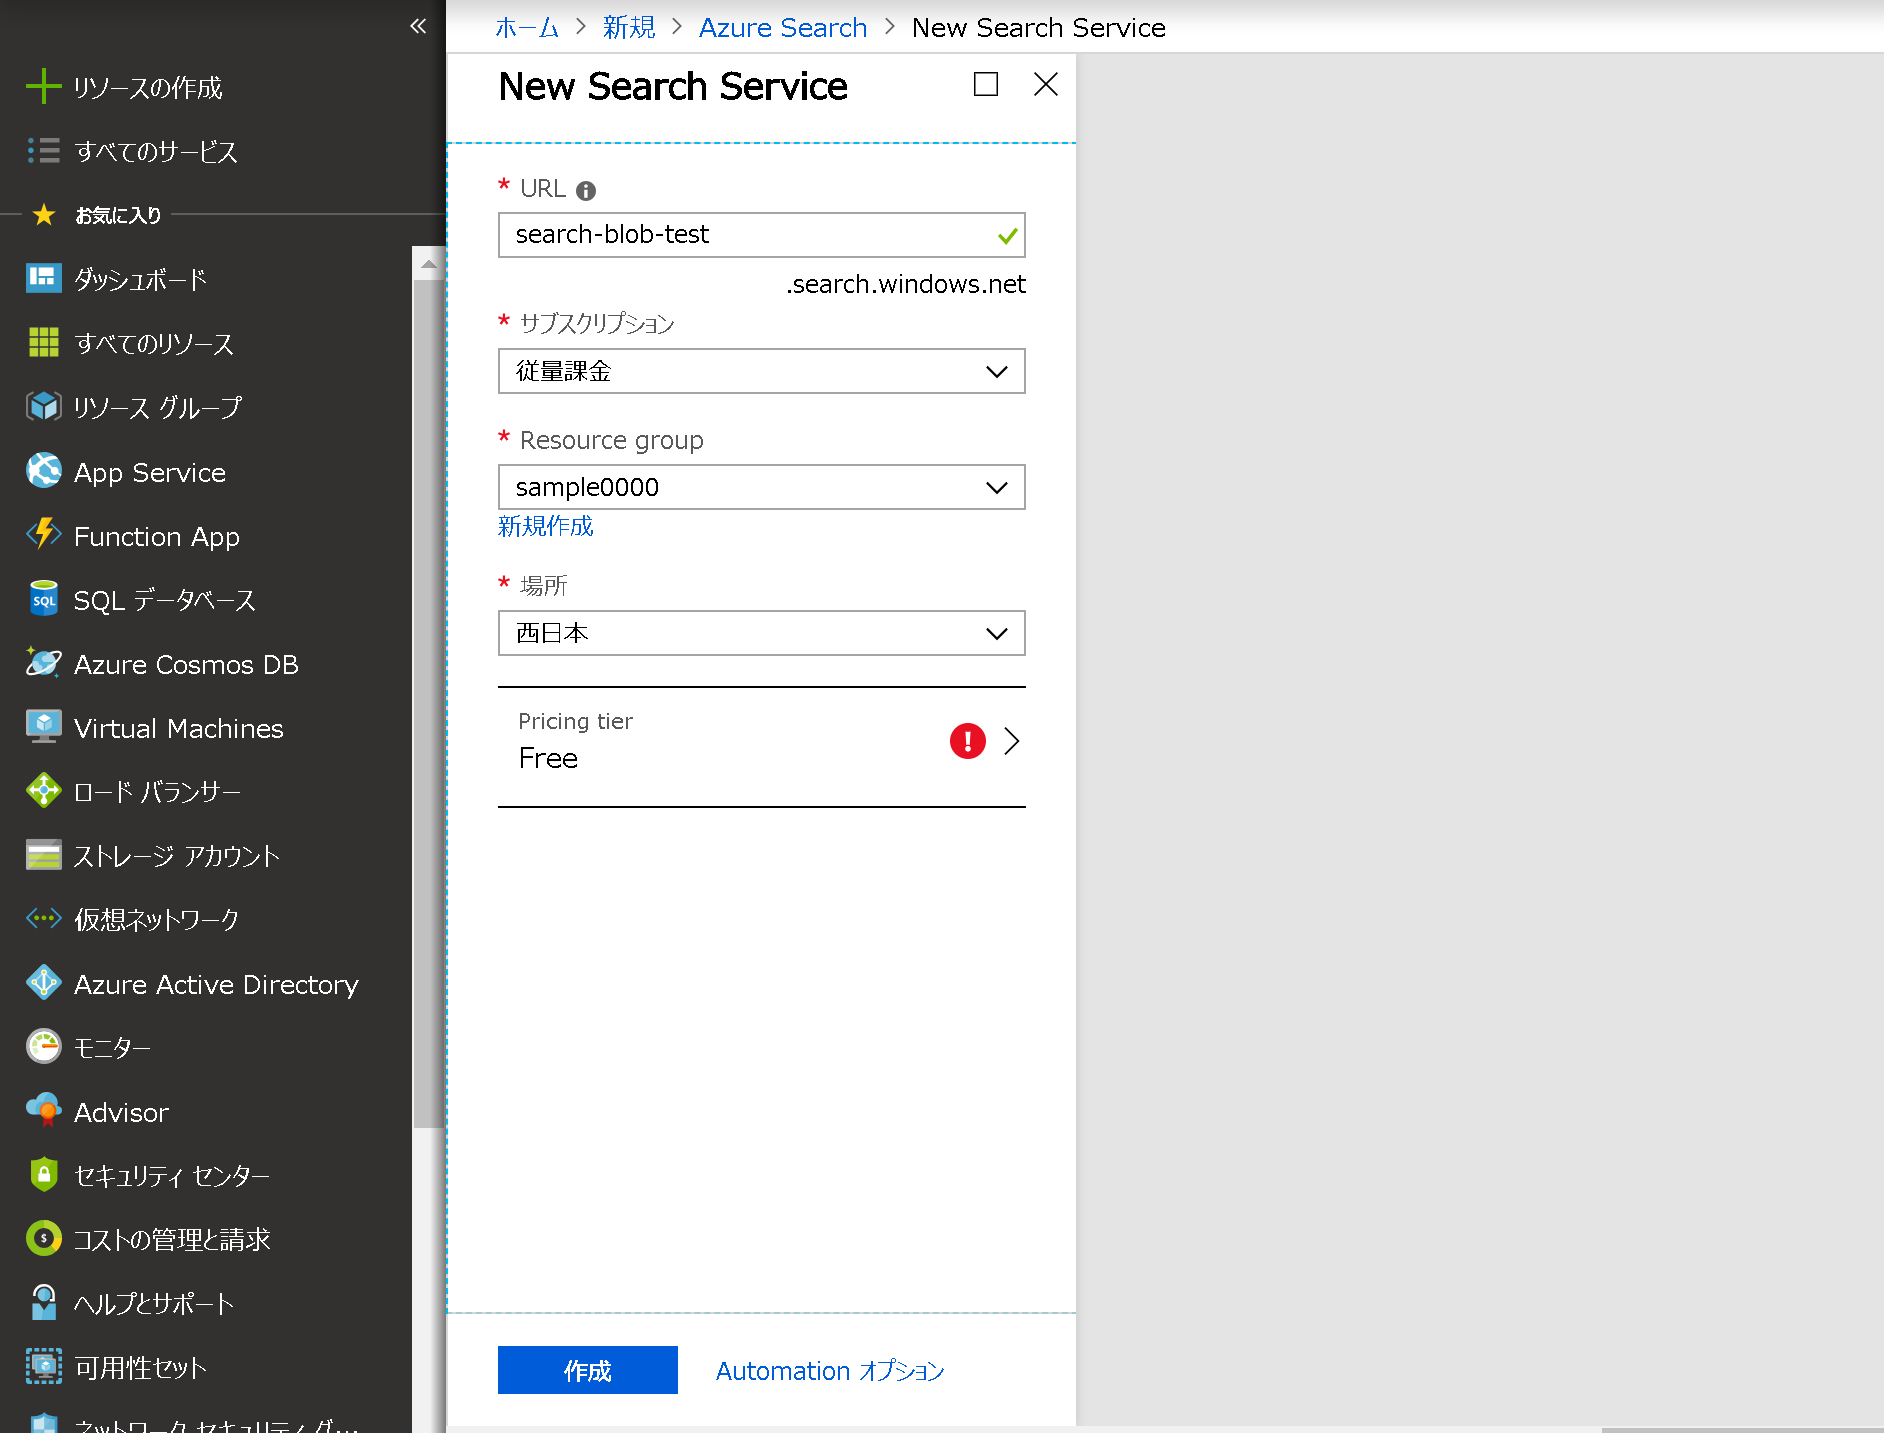
Task: Maximize the New Search Service blade
Action: (986, 84)
